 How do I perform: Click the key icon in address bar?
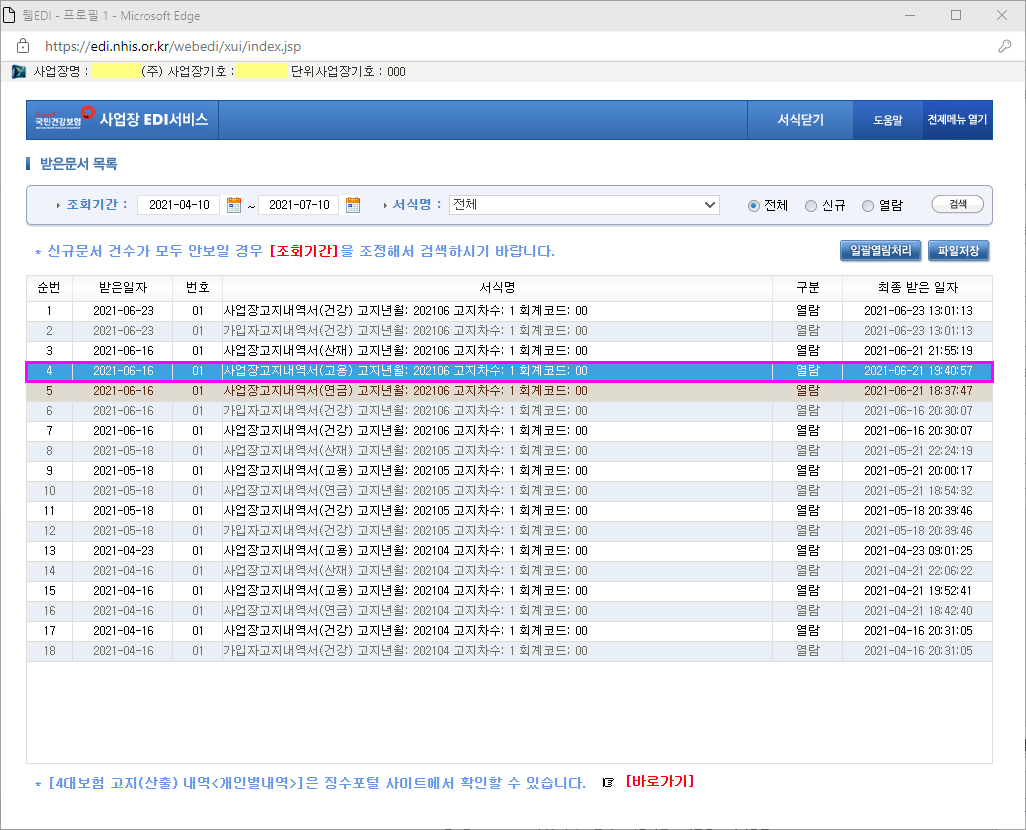coord(1004,46)
